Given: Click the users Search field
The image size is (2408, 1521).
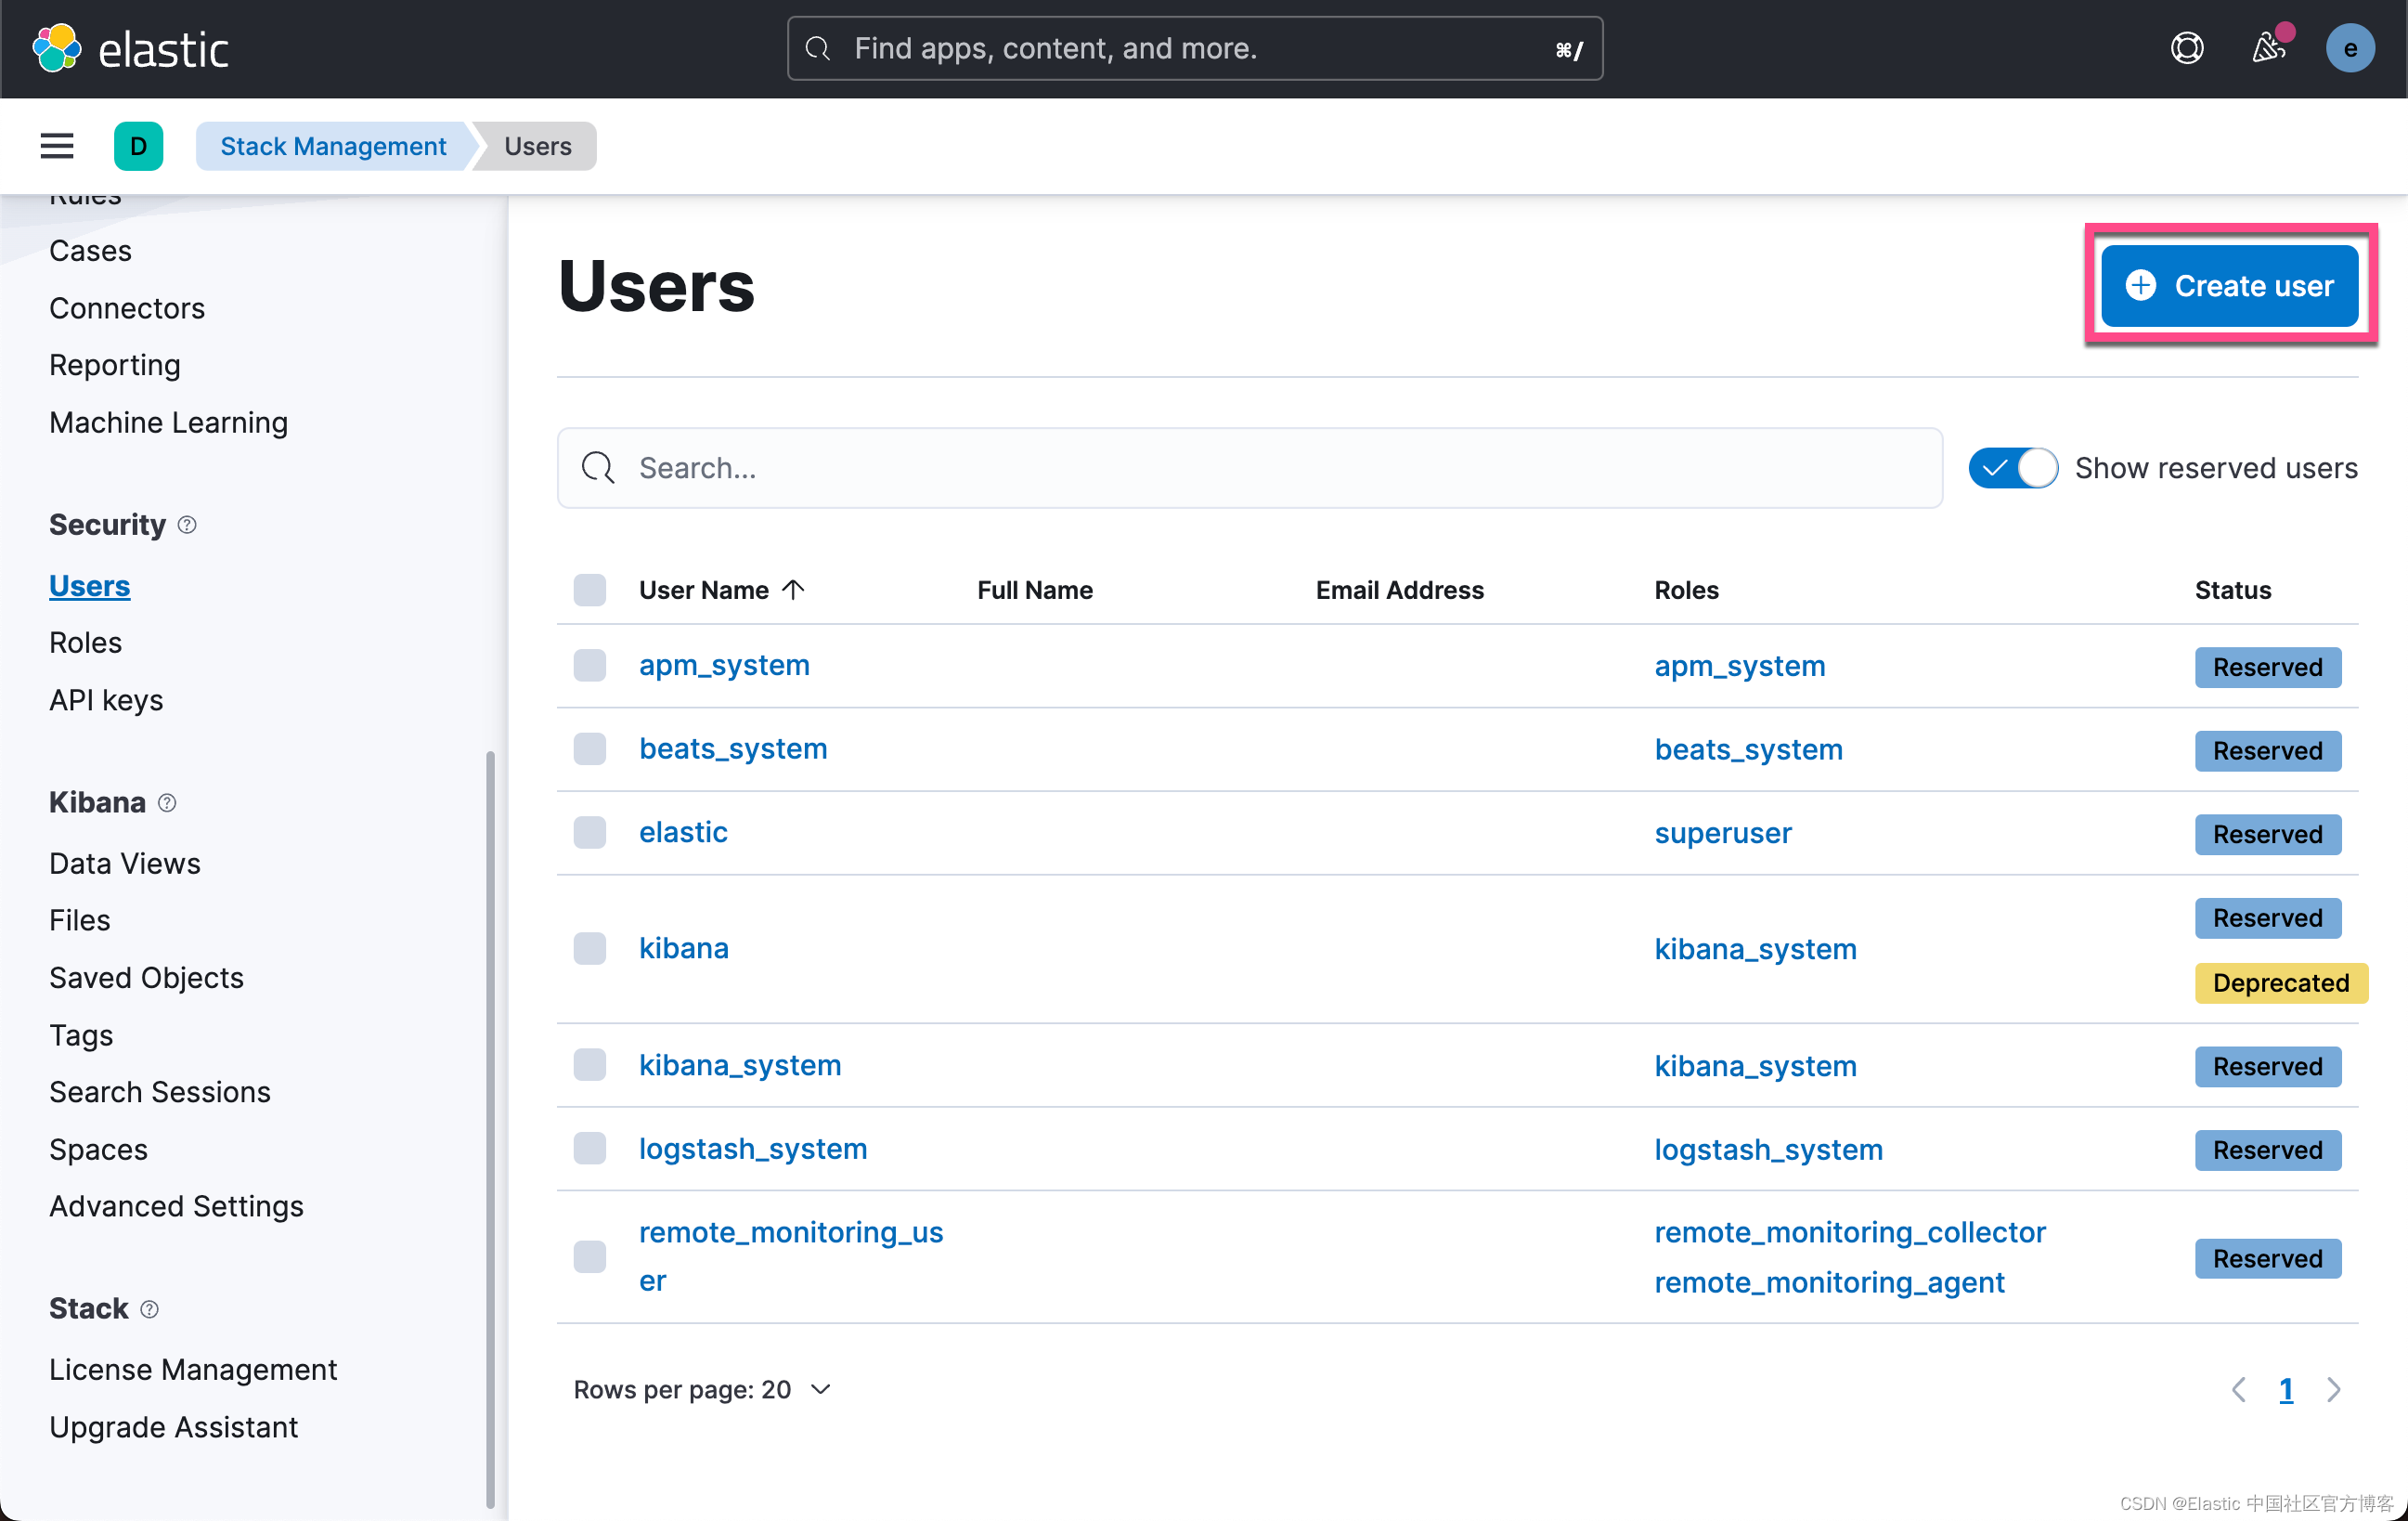Looking at the screenshot, I should pos(1250,468).
